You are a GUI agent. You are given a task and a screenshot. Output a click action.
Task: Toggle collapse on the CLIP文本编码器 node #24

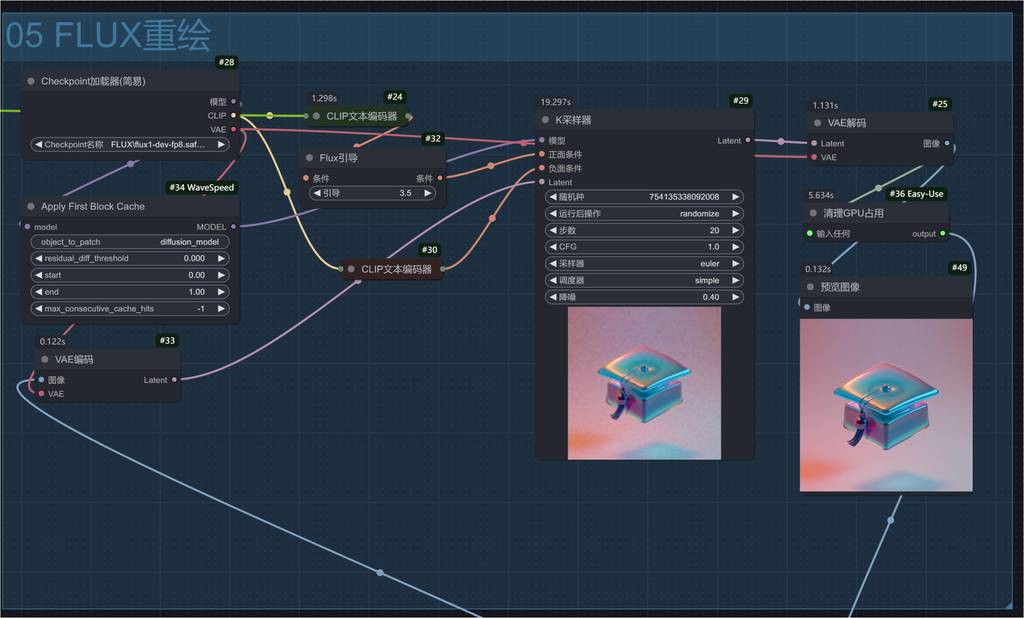click(x=317, y=116)
